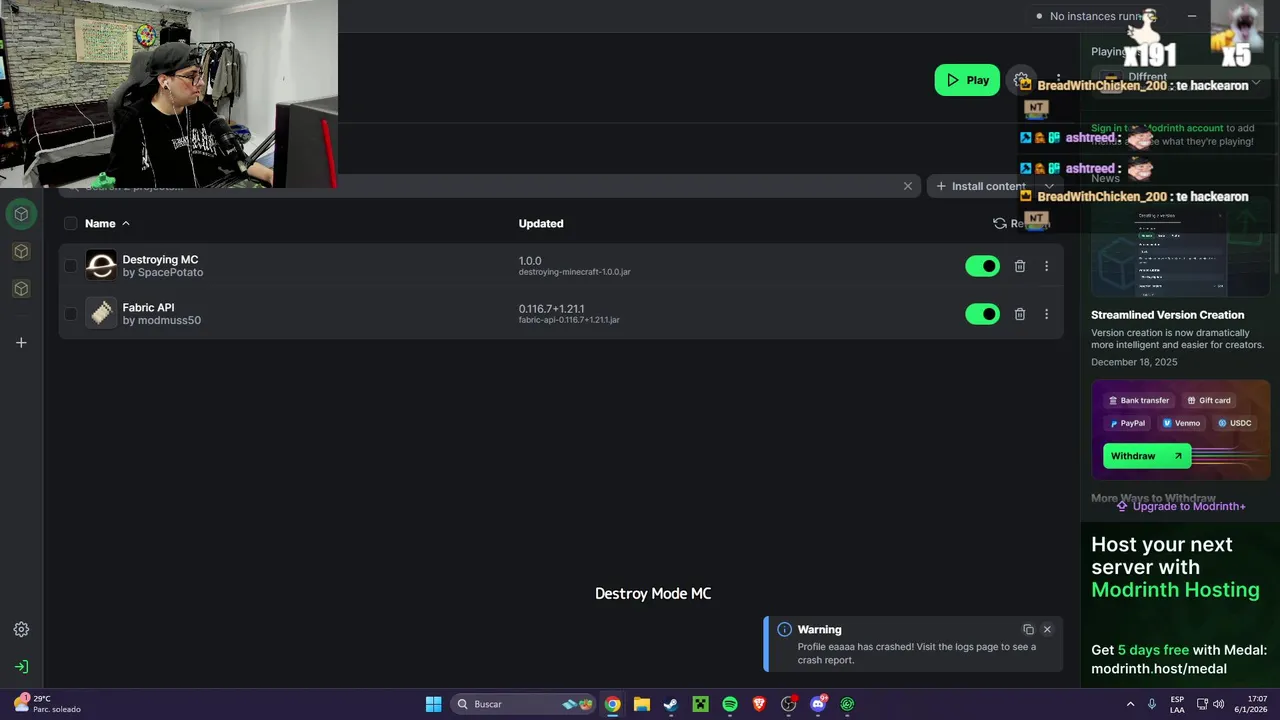Image resolution: width=1280 pixels, height=720 pixels.
Task: Open Steam from the taskbar
Action: [x=671, y=704]
